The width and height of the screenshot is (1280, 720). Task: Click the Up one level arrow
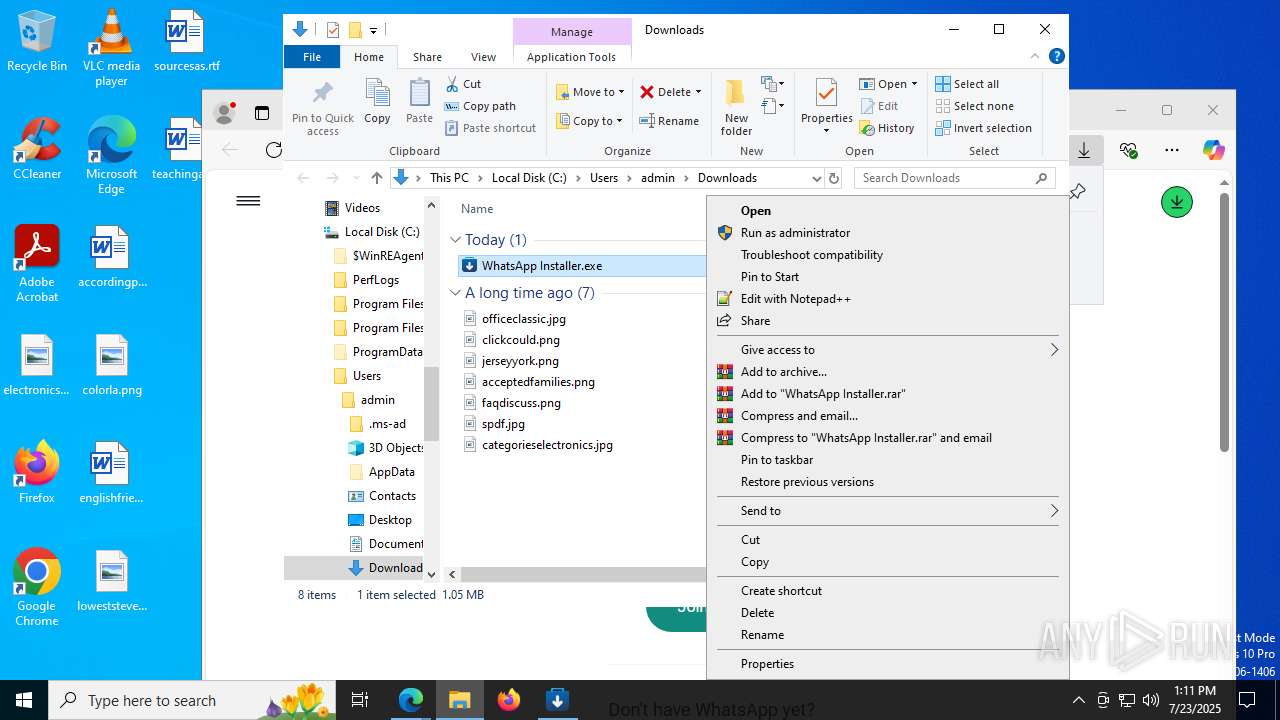(376, 178)
